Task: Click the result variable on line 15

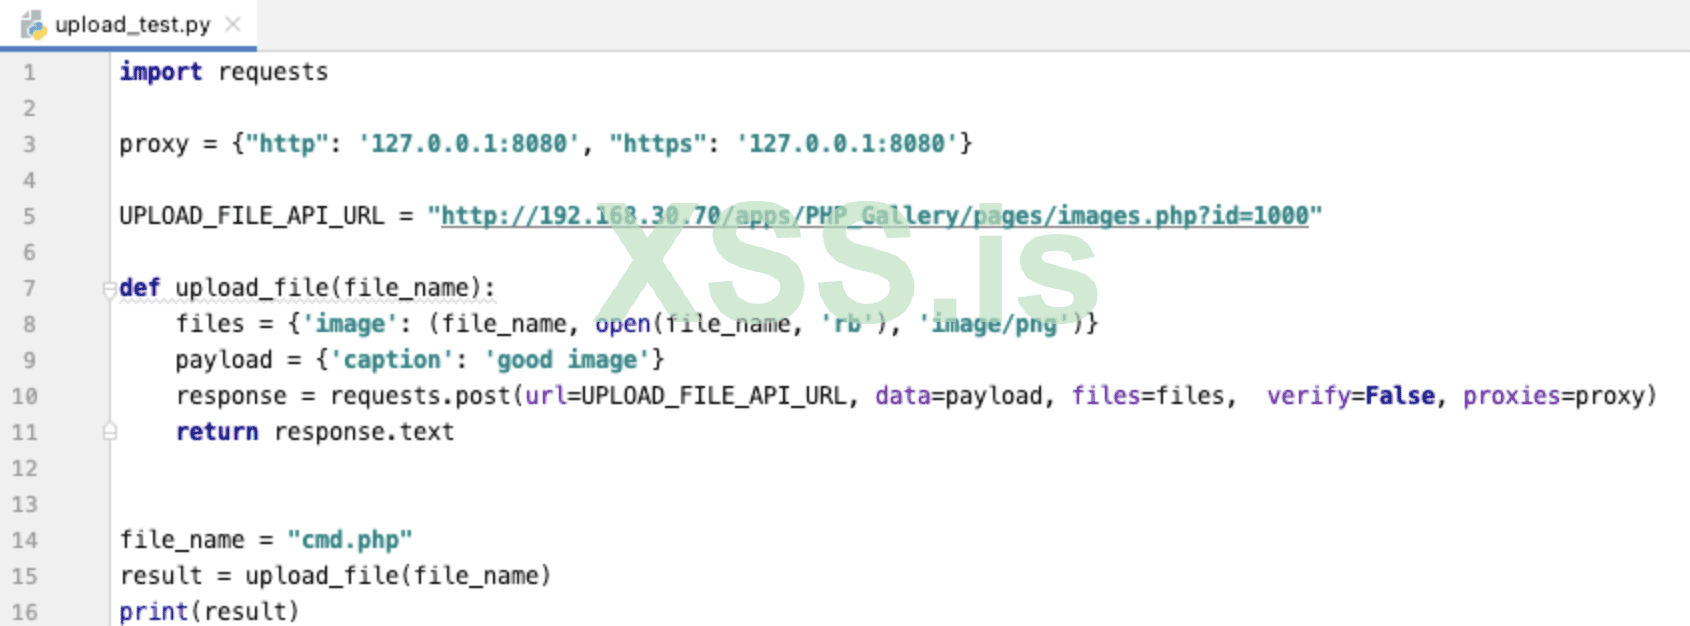Action: [160, 576]
